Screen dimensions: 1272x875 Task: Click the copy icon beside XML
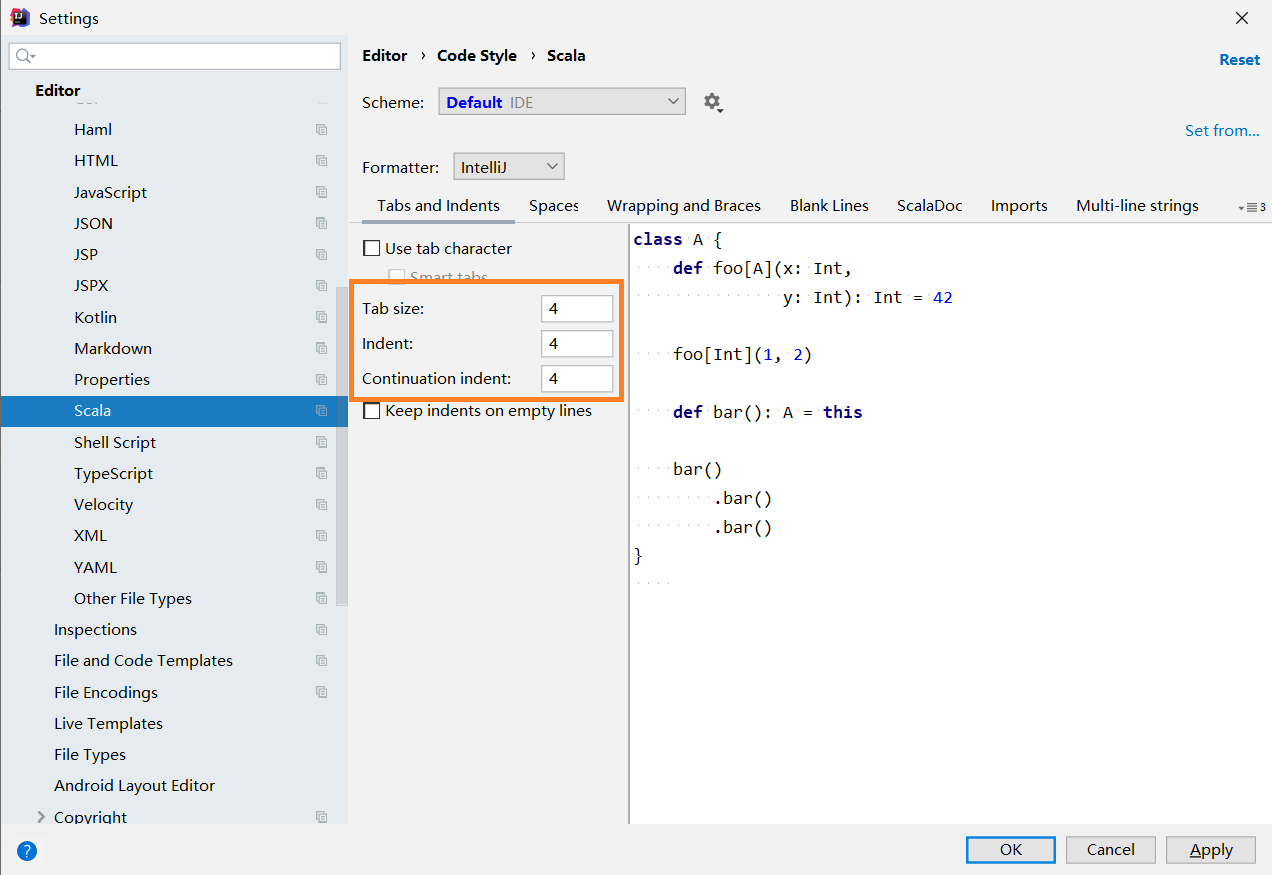(321, 536)
